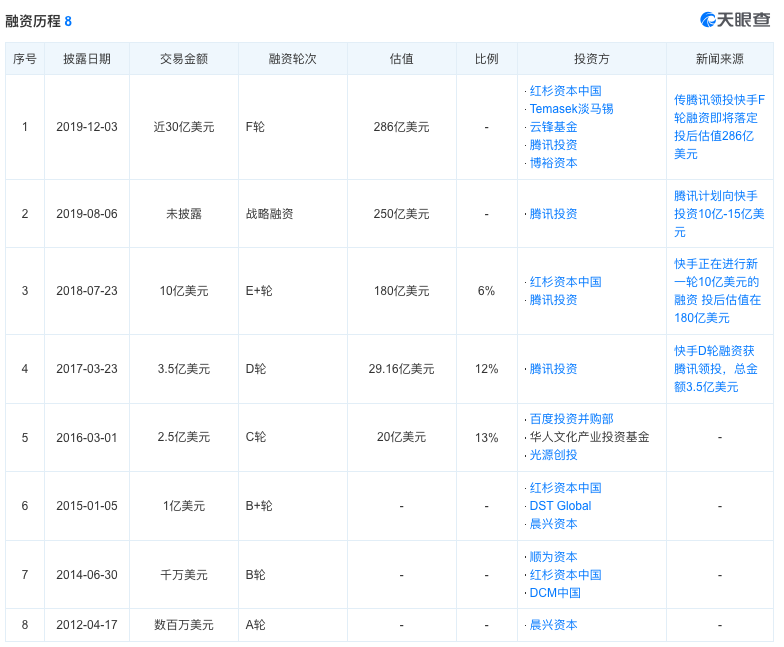
Task: Open investor Temasek淡马锡
Action: coord(571,109)
